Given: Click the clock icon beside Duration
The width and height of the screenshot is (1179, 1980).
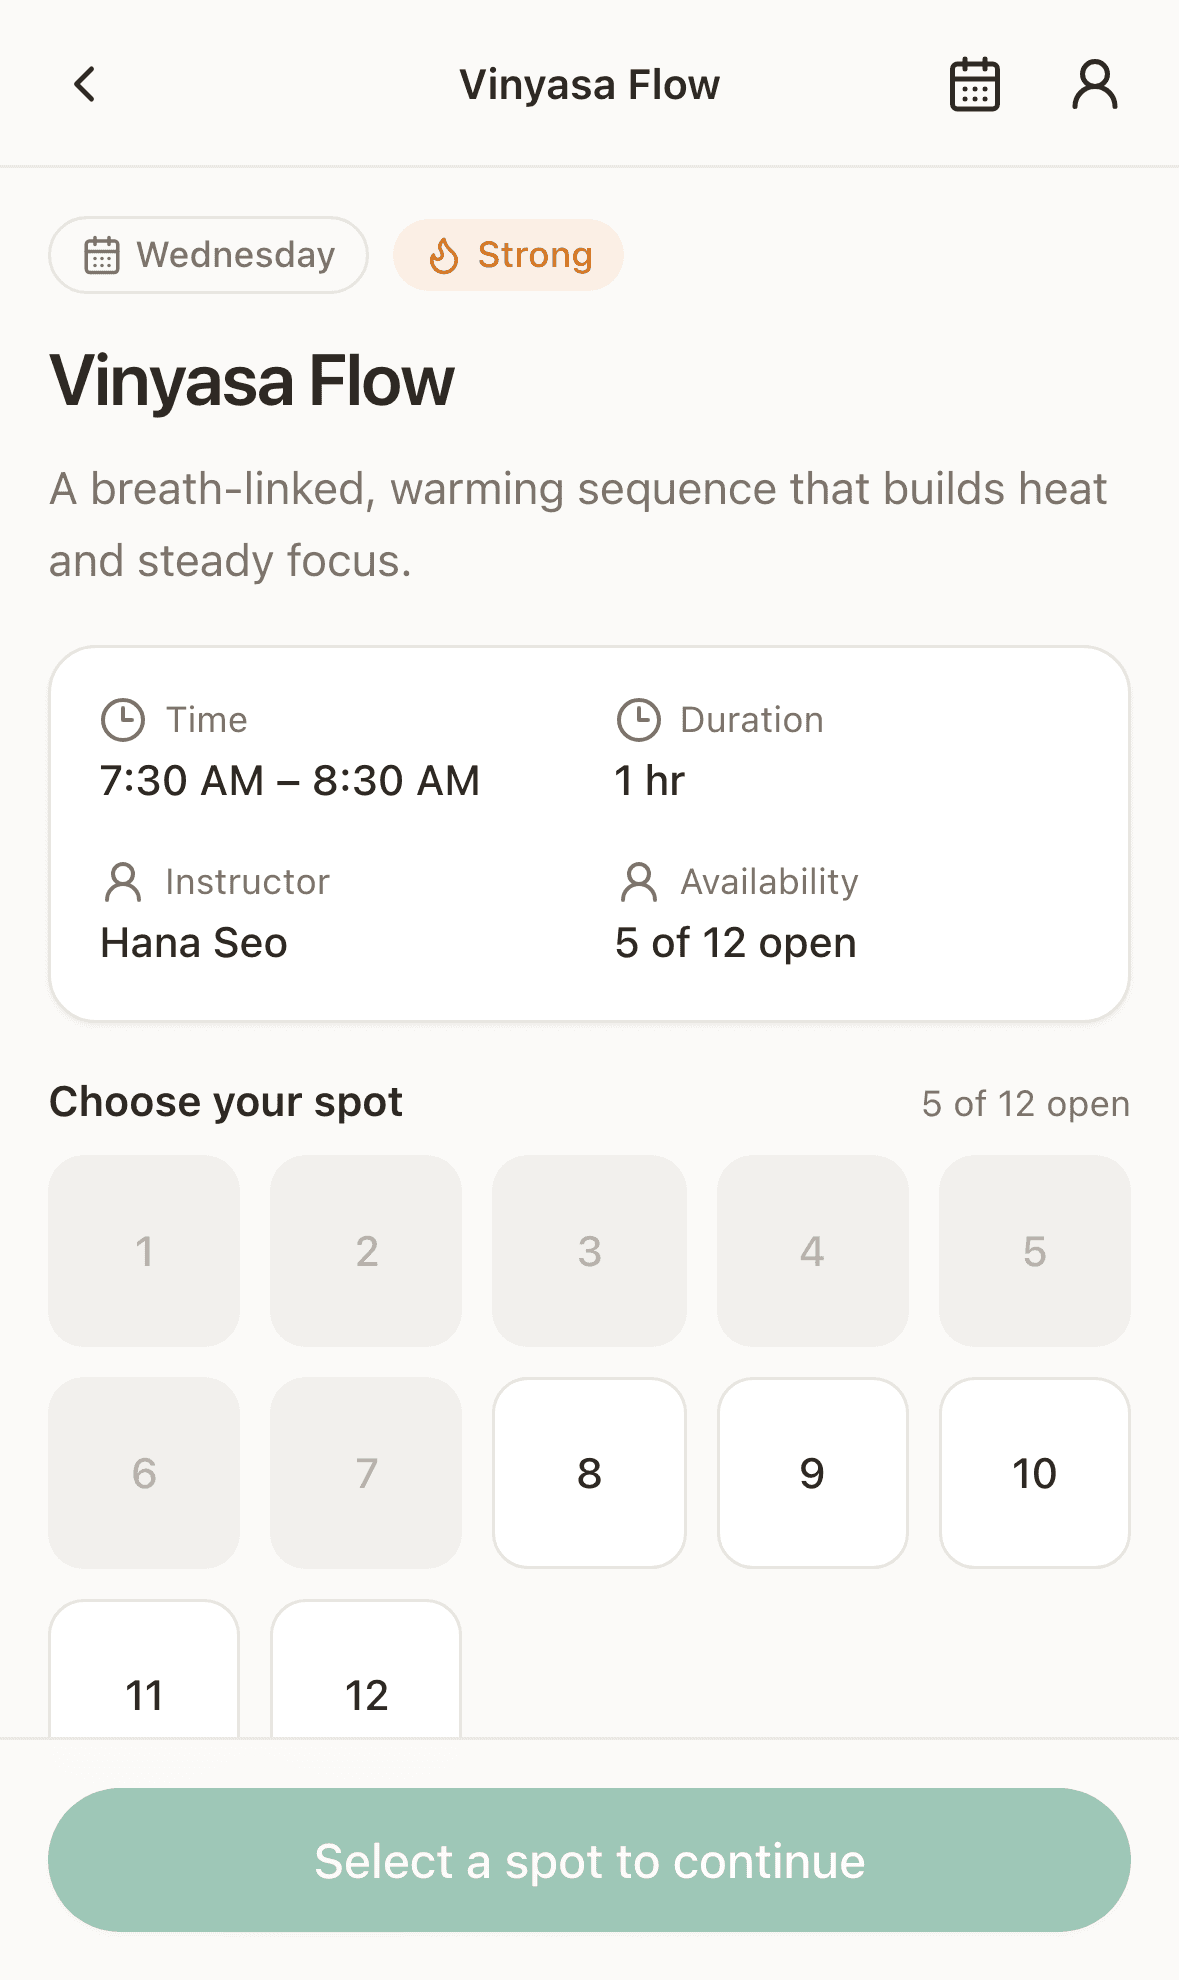Looking at the screenshot, I should 638,720.
